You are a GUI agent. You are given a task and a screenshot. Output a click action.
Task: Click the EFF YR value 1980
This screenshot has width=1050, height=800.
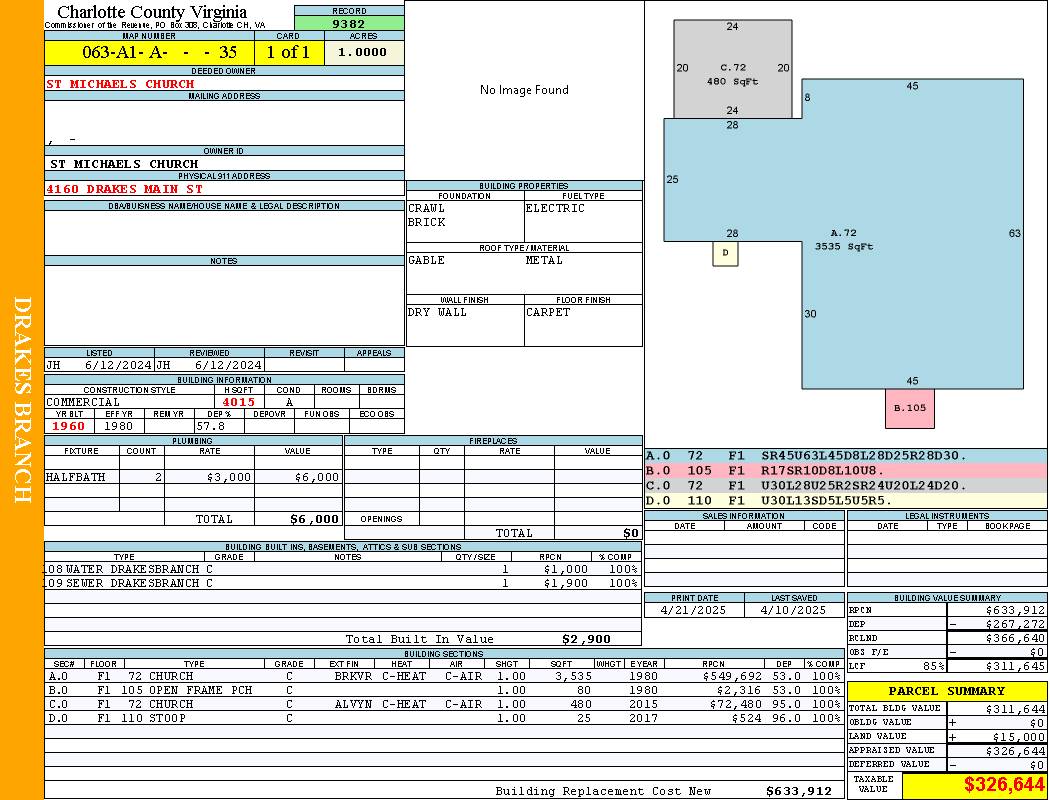[x=119, y=426]
